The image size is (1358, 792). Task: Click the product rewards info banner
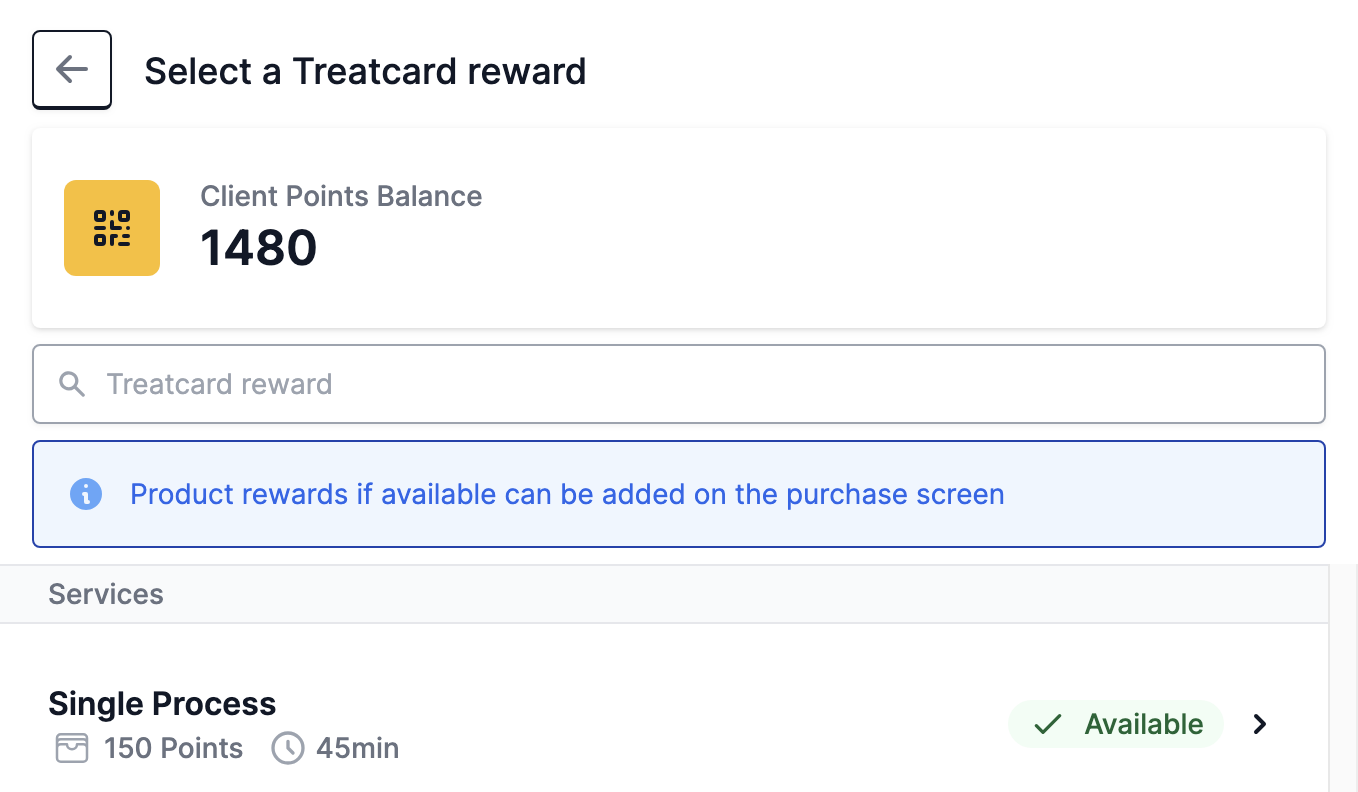pyautogui.click(x=679, y=494)
